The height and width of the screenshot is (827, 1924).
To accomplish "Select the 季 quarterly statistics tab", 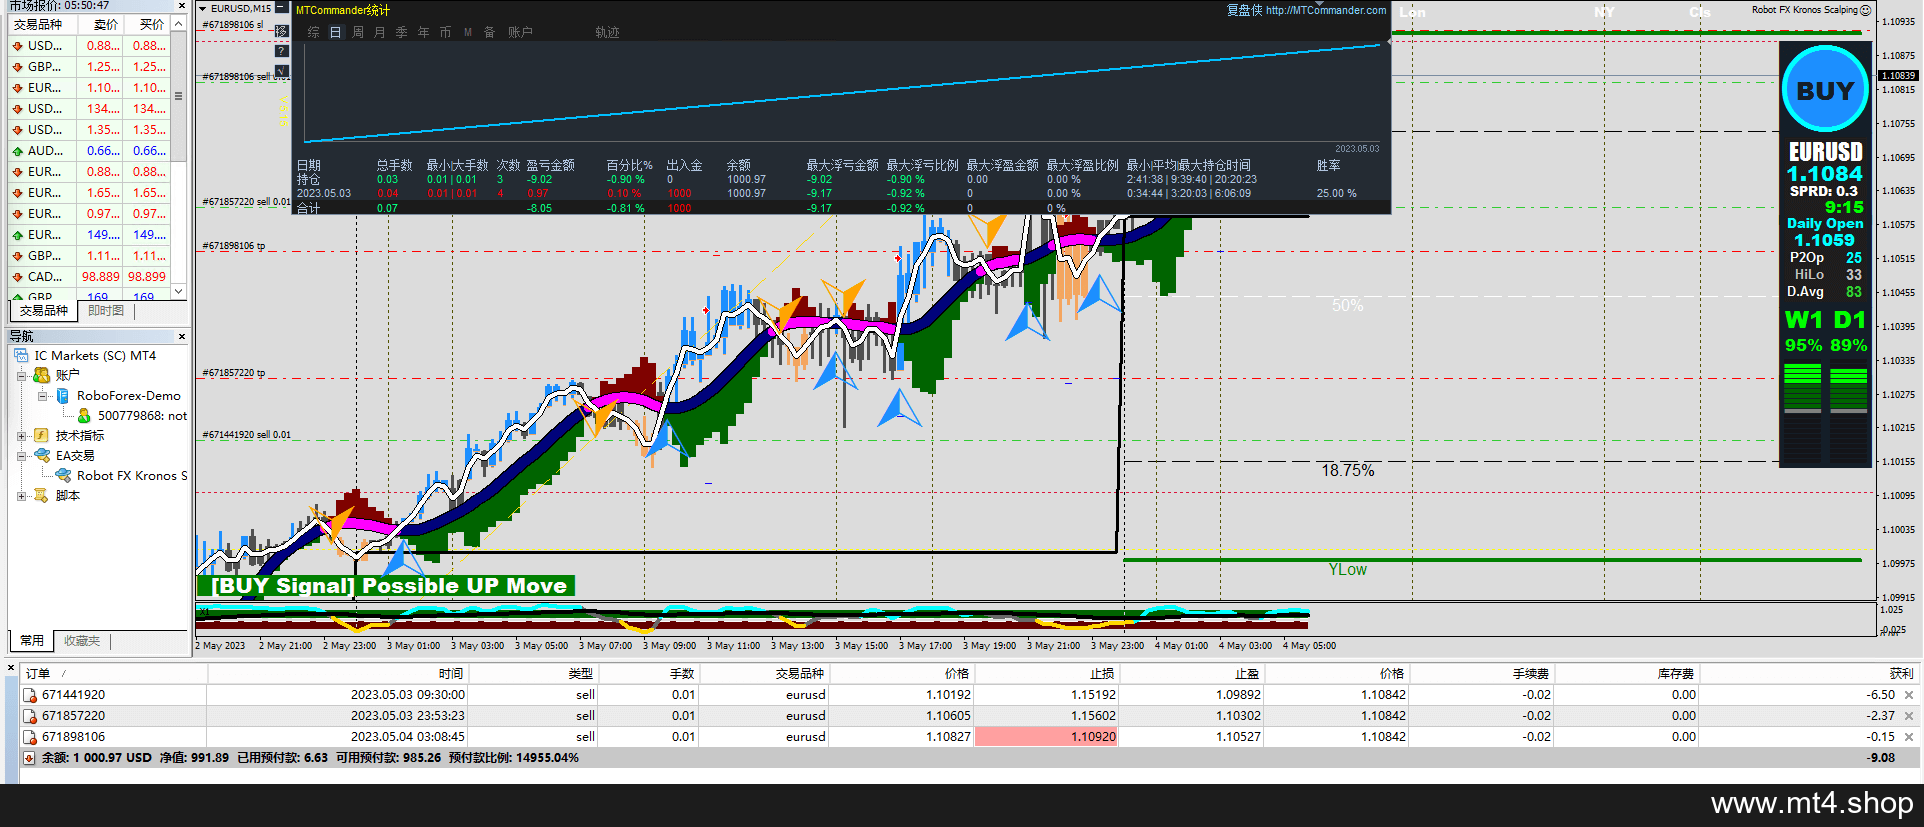I will [x=401, y=32].
